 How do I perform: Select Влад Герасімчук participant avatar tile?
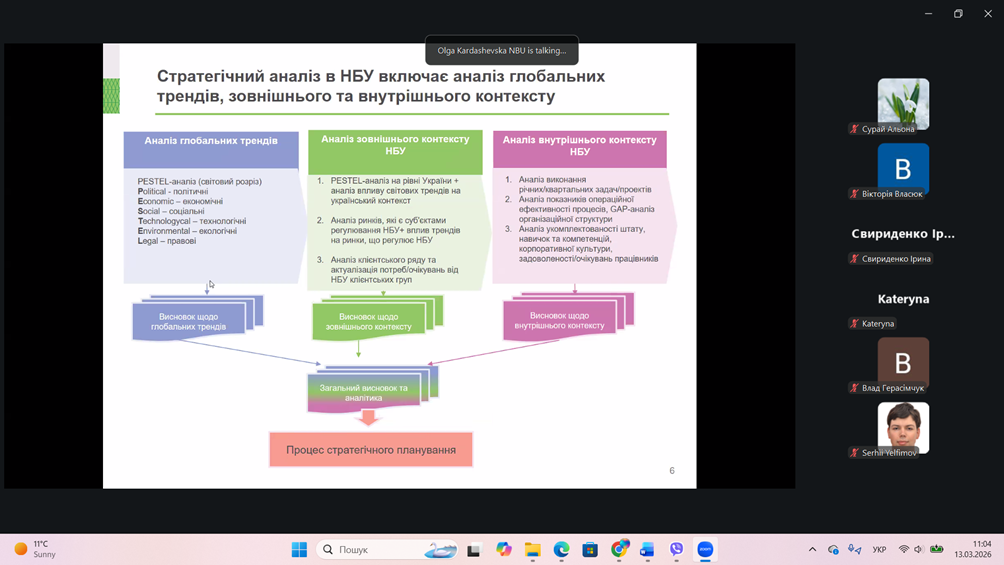pyautogui.click(x=903, y=361)
